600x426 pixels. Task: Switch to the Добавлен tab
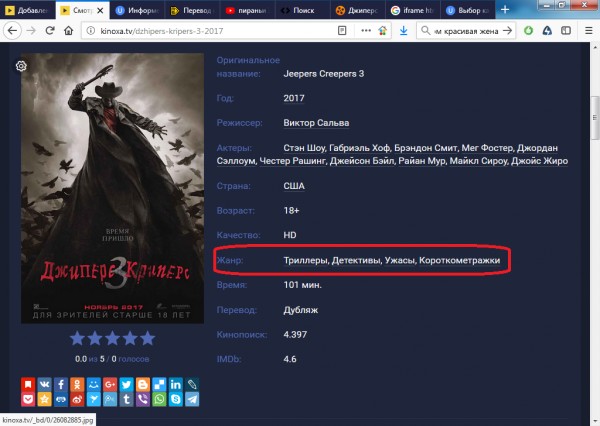point(28,10)
